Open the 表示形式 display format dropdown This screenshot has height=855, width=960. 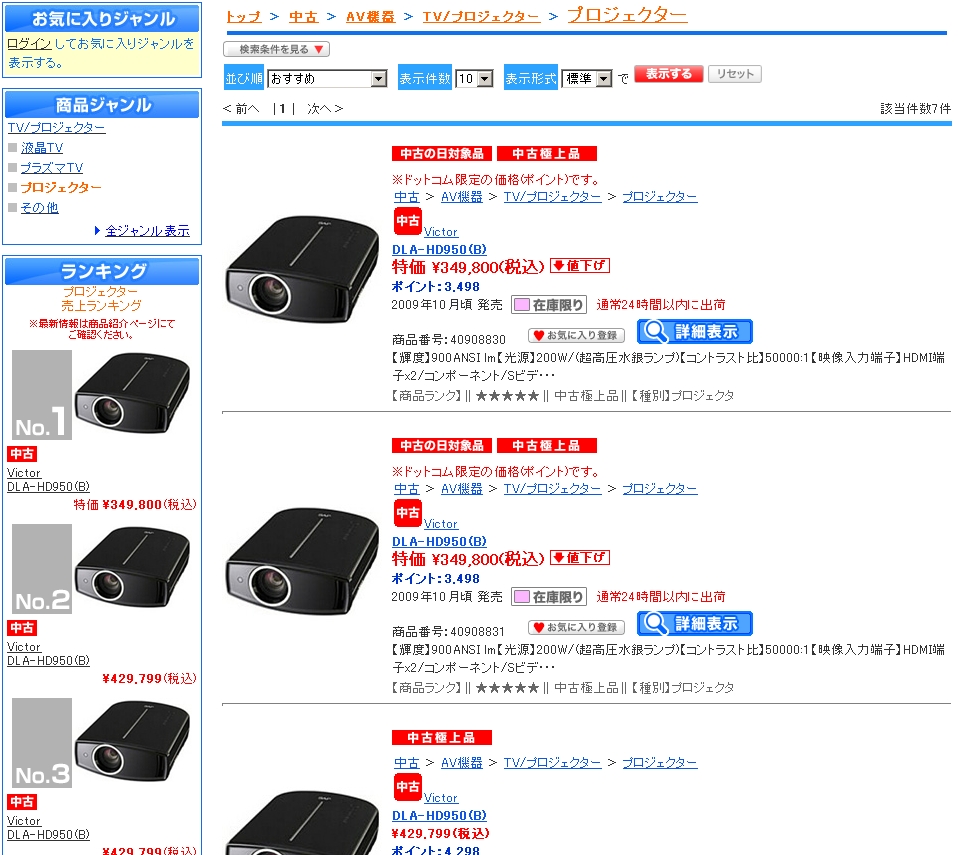587,78
